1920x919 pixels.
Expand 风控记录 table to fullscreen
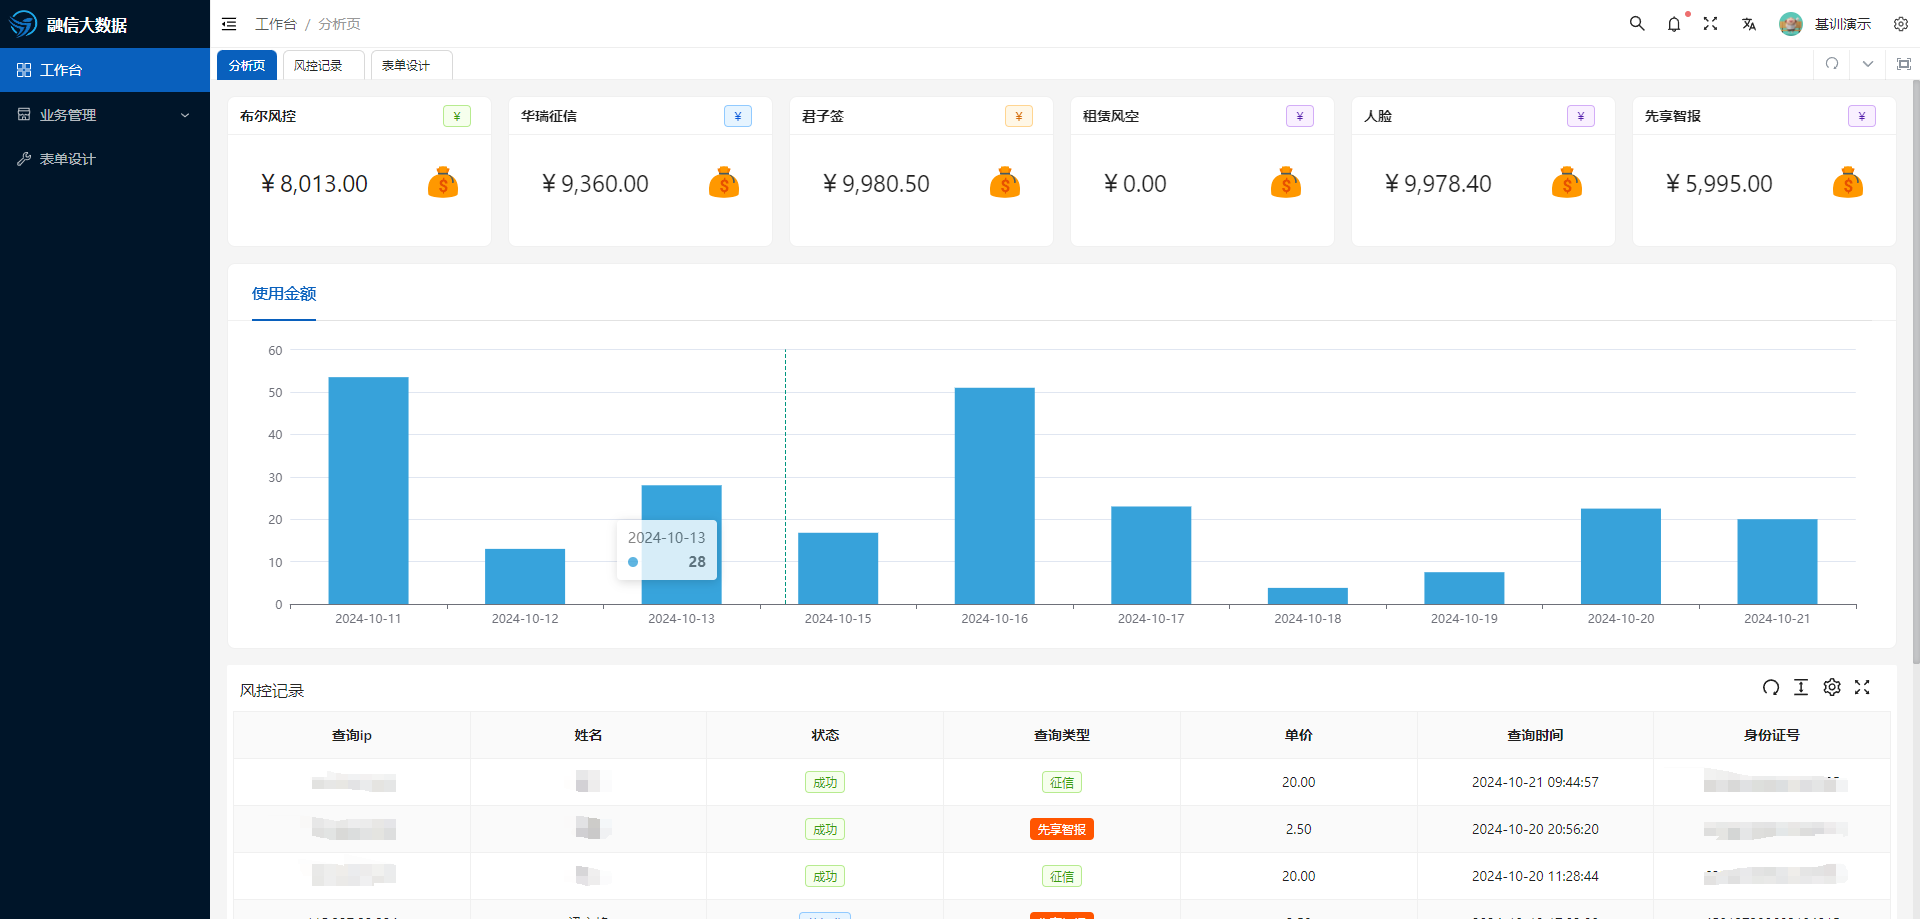point(1862,687)
